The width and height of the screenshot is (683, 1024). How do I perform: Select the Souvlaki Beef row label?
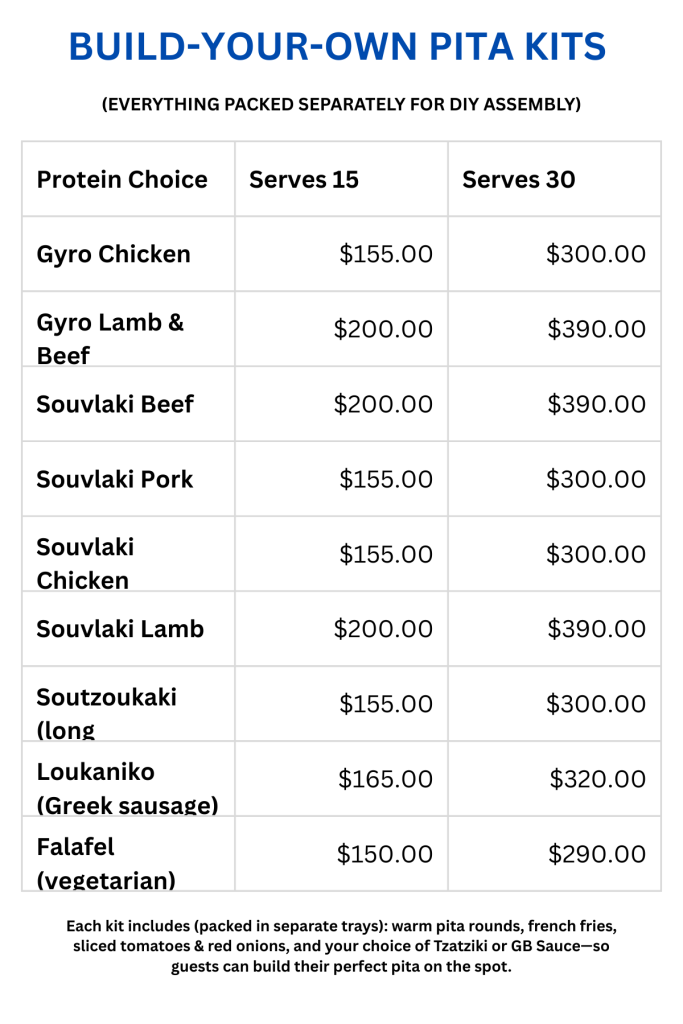[x=115, y=404]
